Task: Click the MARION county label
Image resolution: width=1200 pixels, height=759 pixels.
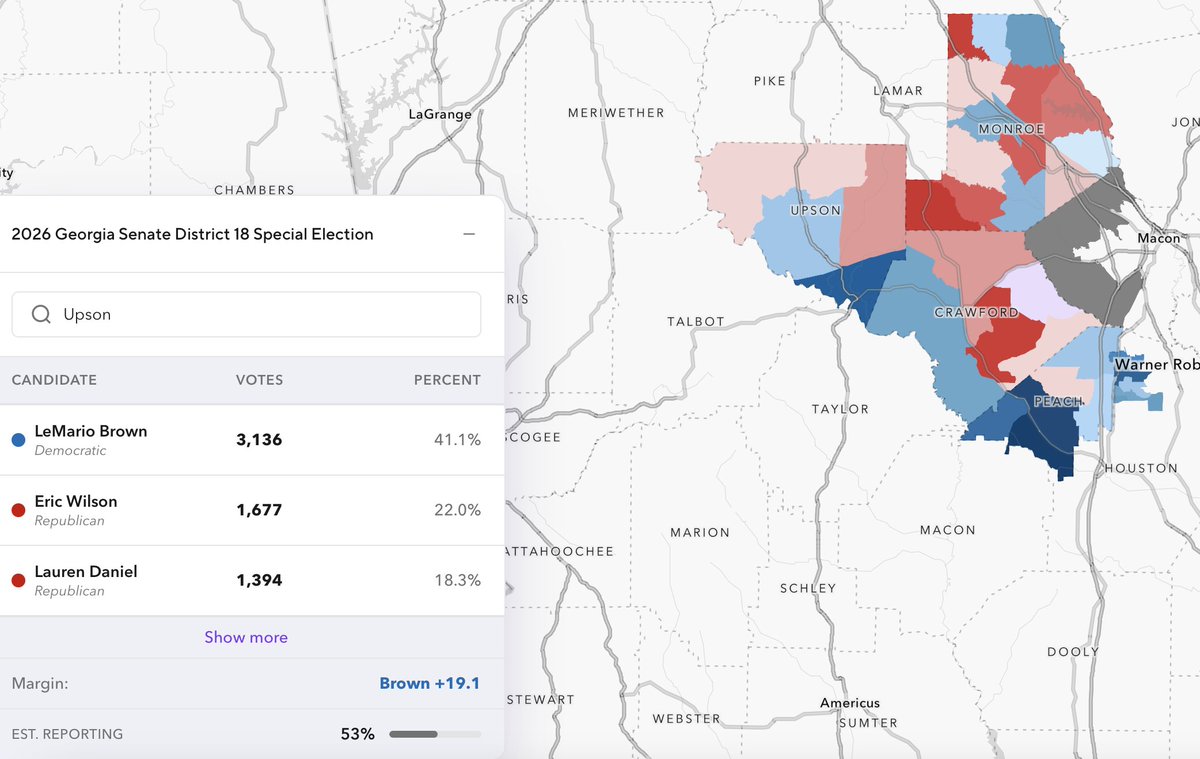Action: click(700, 532)
